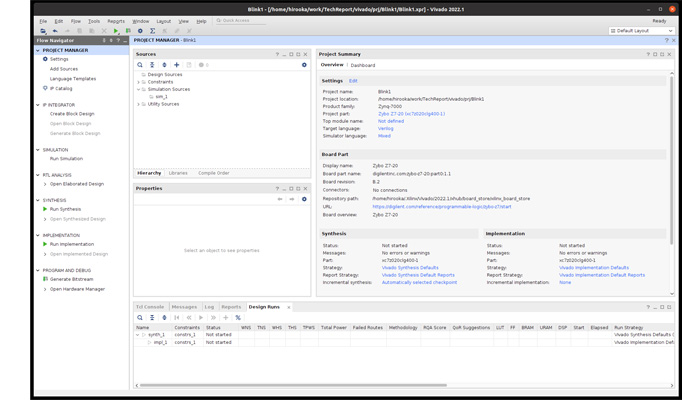Search sources with Sources panel magnifier icon
The width and height of the screenshot is (700, 400).
click(140, 65)
